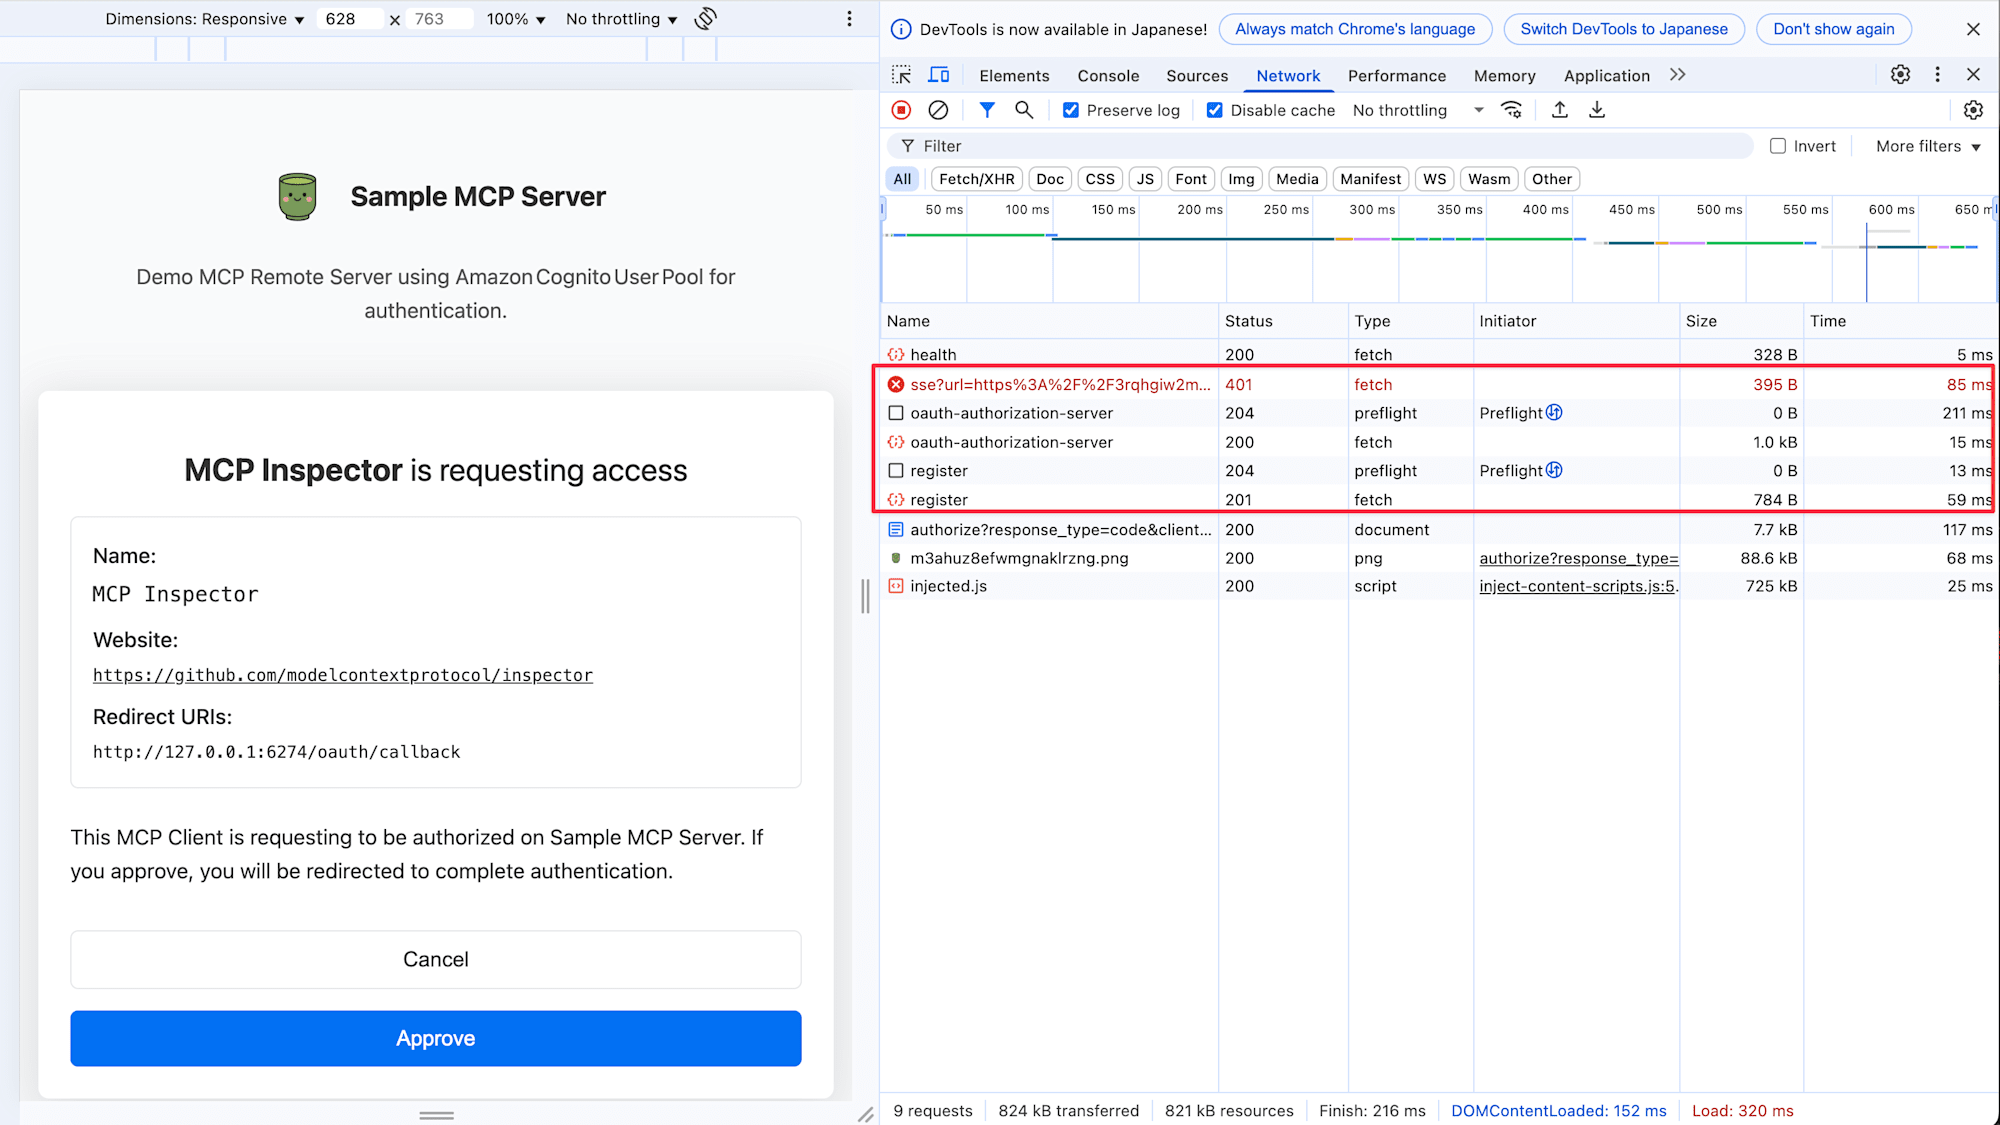
Task: Switch to the Memory tab
Action: 1504,76
